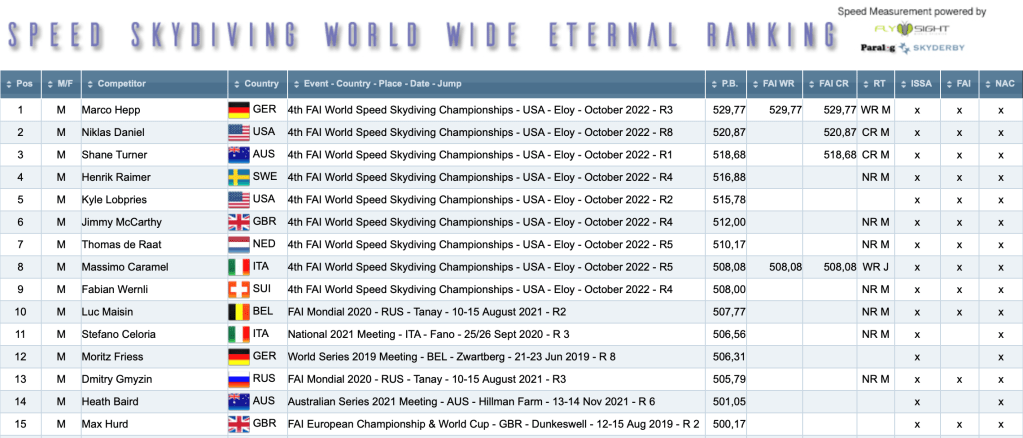Sort by ISSA column header
The height and width of the screenshot is (438, 1023).
pyautogui.click(x=916, y=84)
